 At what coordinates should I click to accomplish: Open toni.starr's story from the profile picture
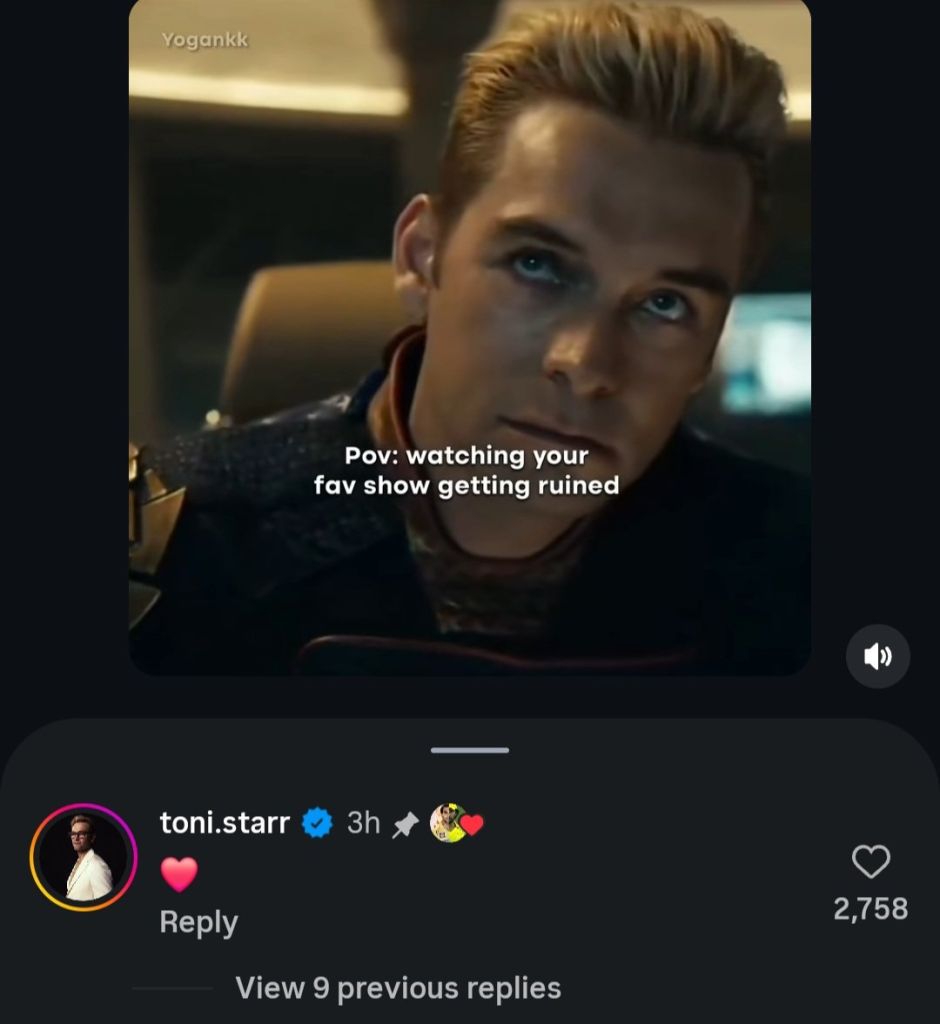[84, 857]
